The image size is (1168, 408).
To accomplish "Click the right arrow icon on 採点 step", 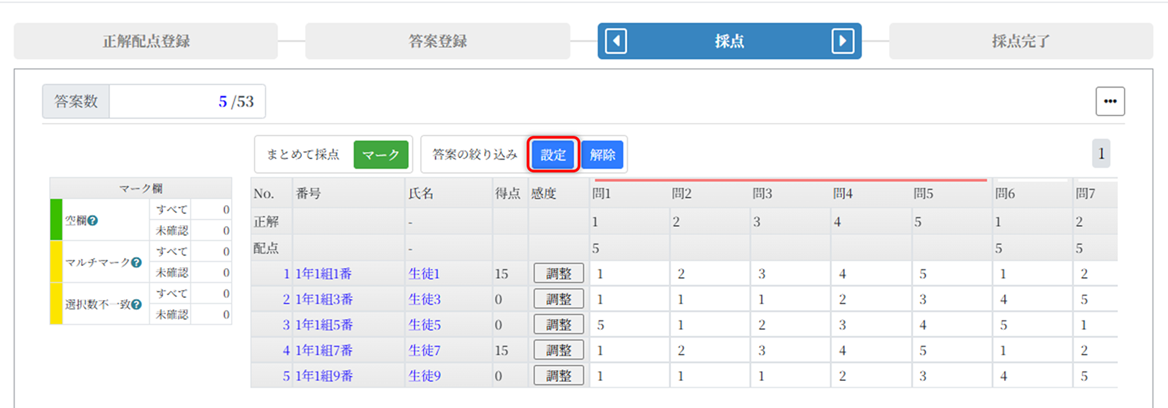I will click(x=842, y=41).
